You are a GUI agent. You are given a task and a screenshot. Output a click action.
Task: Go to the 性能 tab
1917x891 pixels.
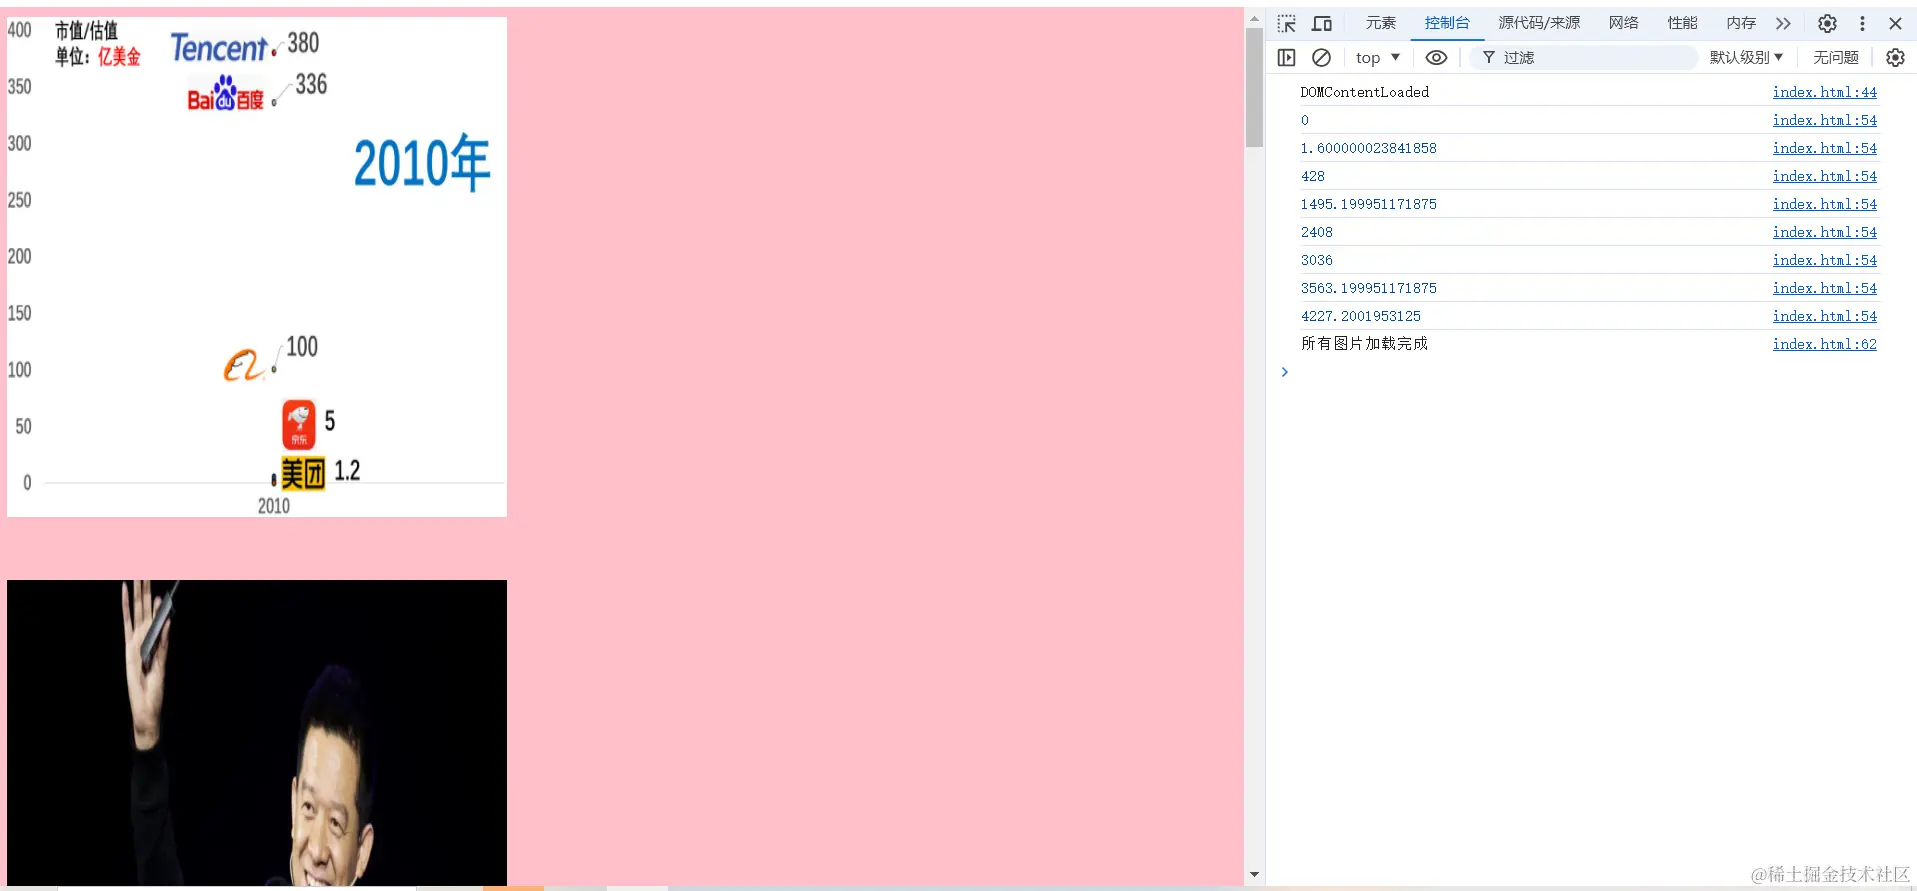tap(1682, 23)
